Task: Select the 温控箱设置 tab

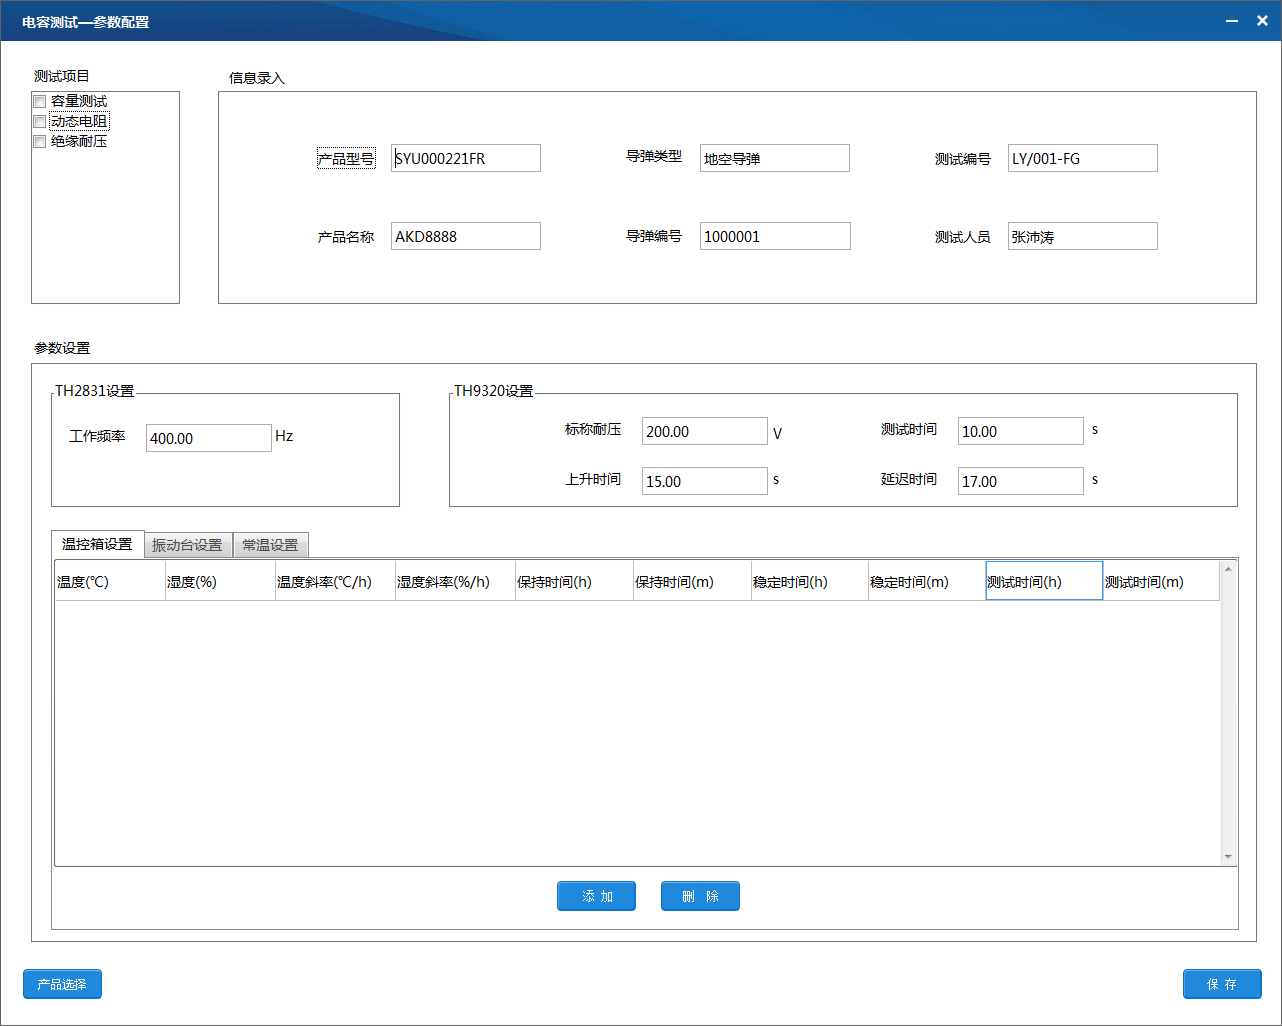Action: 97,544
